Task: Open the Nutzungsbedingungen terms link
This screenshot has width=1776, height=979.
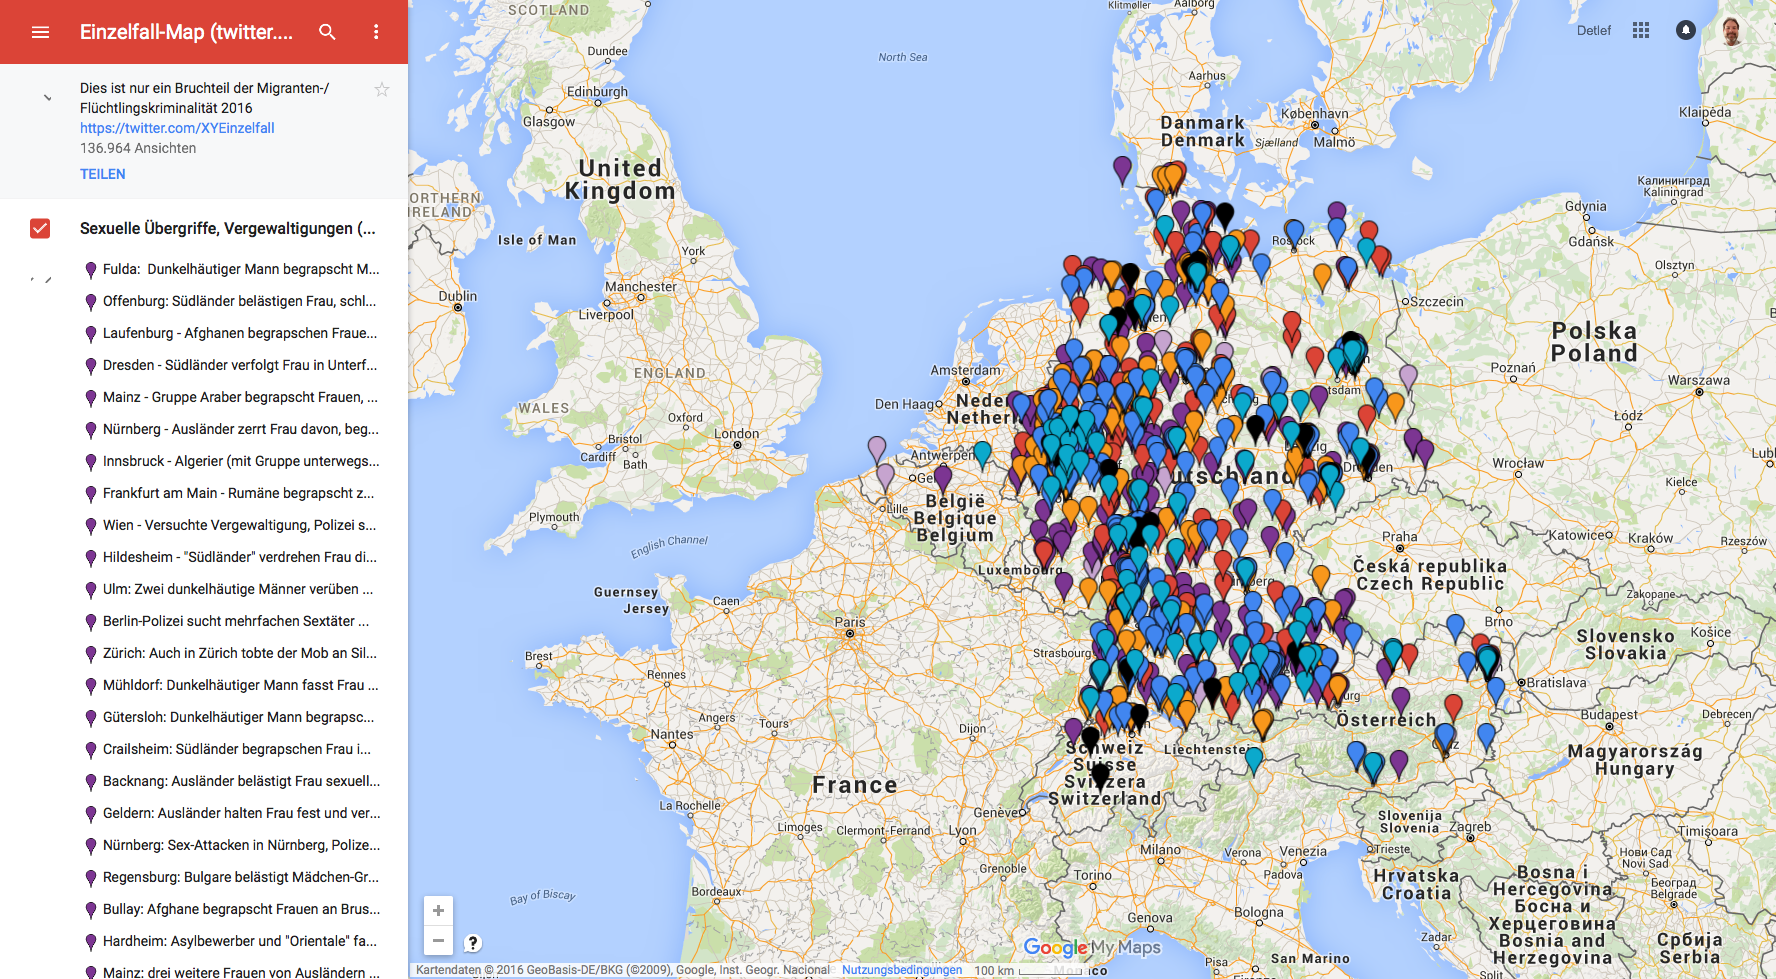Action: pyautogui.click(x=902, y=970)
